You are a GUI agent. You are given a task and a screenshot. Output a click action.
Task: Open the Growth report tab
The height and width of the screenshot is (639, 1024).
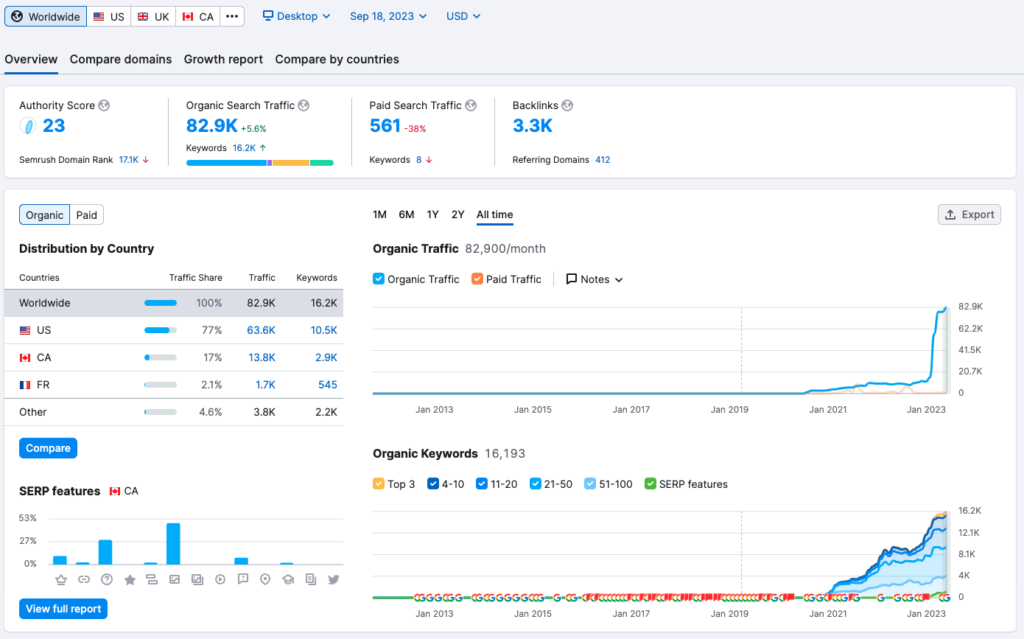pyautogui.click(x=223, y=59)
